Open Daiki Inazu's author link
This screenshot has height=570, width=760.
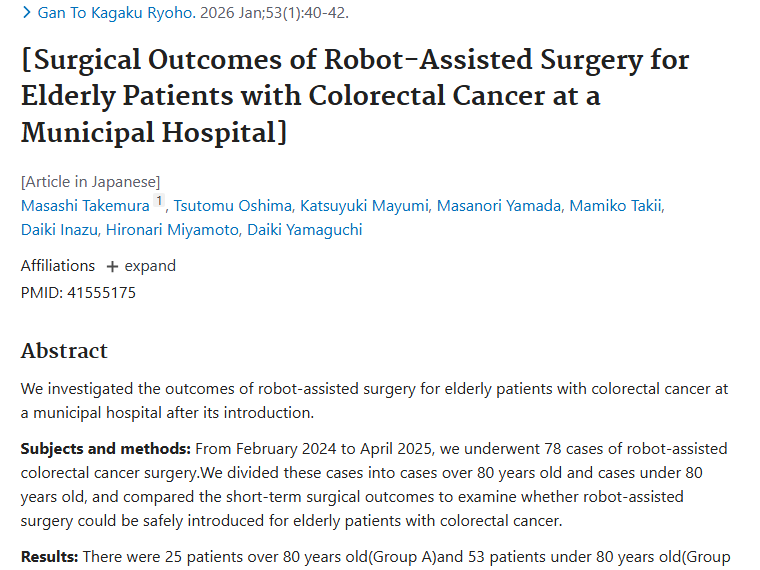click(60, 230)
